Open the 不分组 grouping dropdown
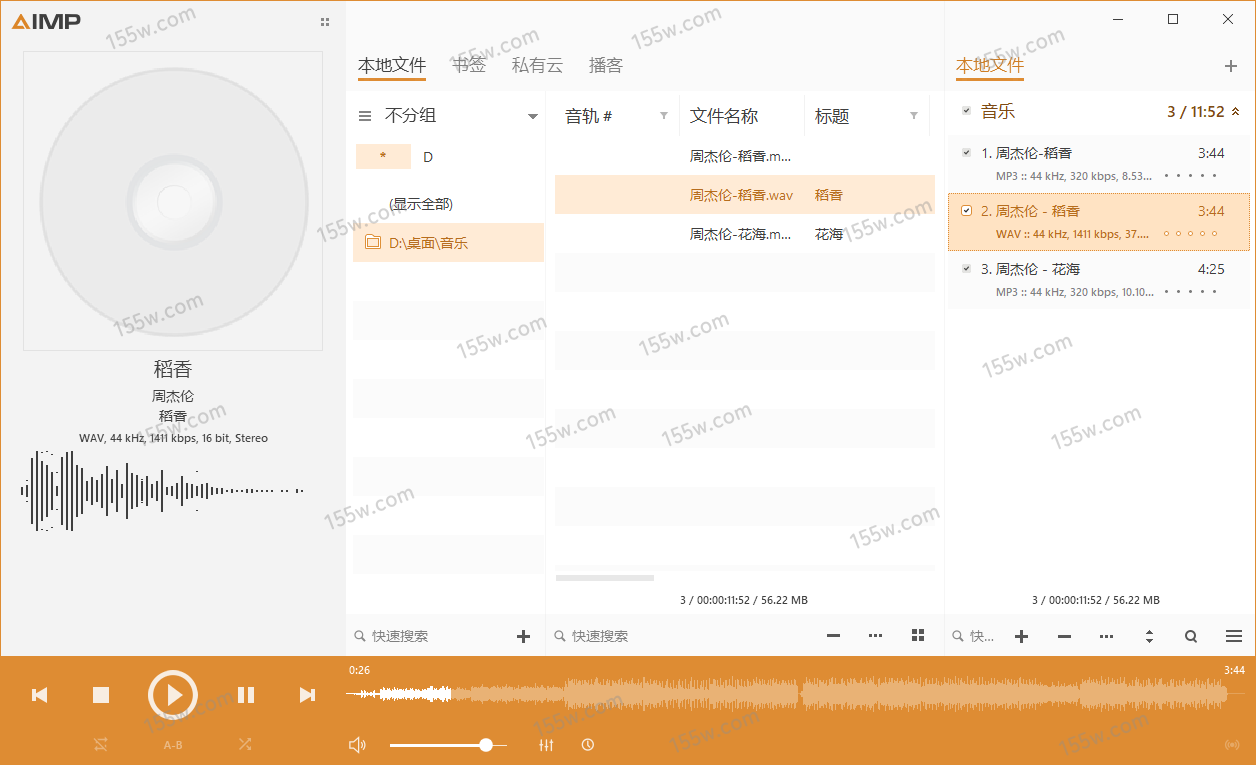 click(x=533, y=116)
